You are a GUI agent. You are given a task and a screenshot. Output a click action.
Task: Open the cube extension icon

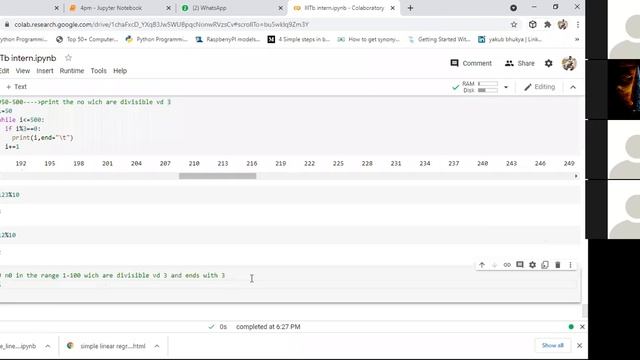[x=533, y=24]
